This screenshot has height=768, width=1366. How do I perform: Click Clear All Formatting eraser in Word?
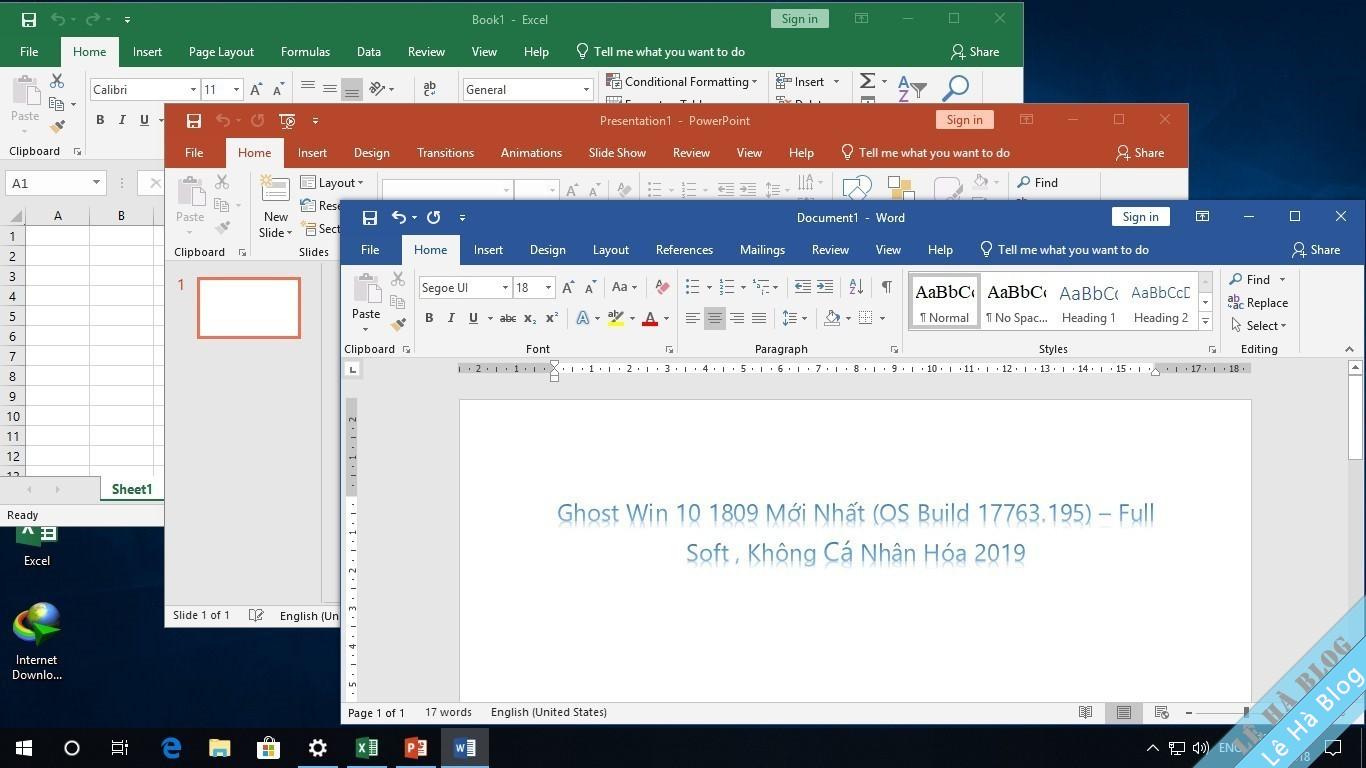click(662, 287)
